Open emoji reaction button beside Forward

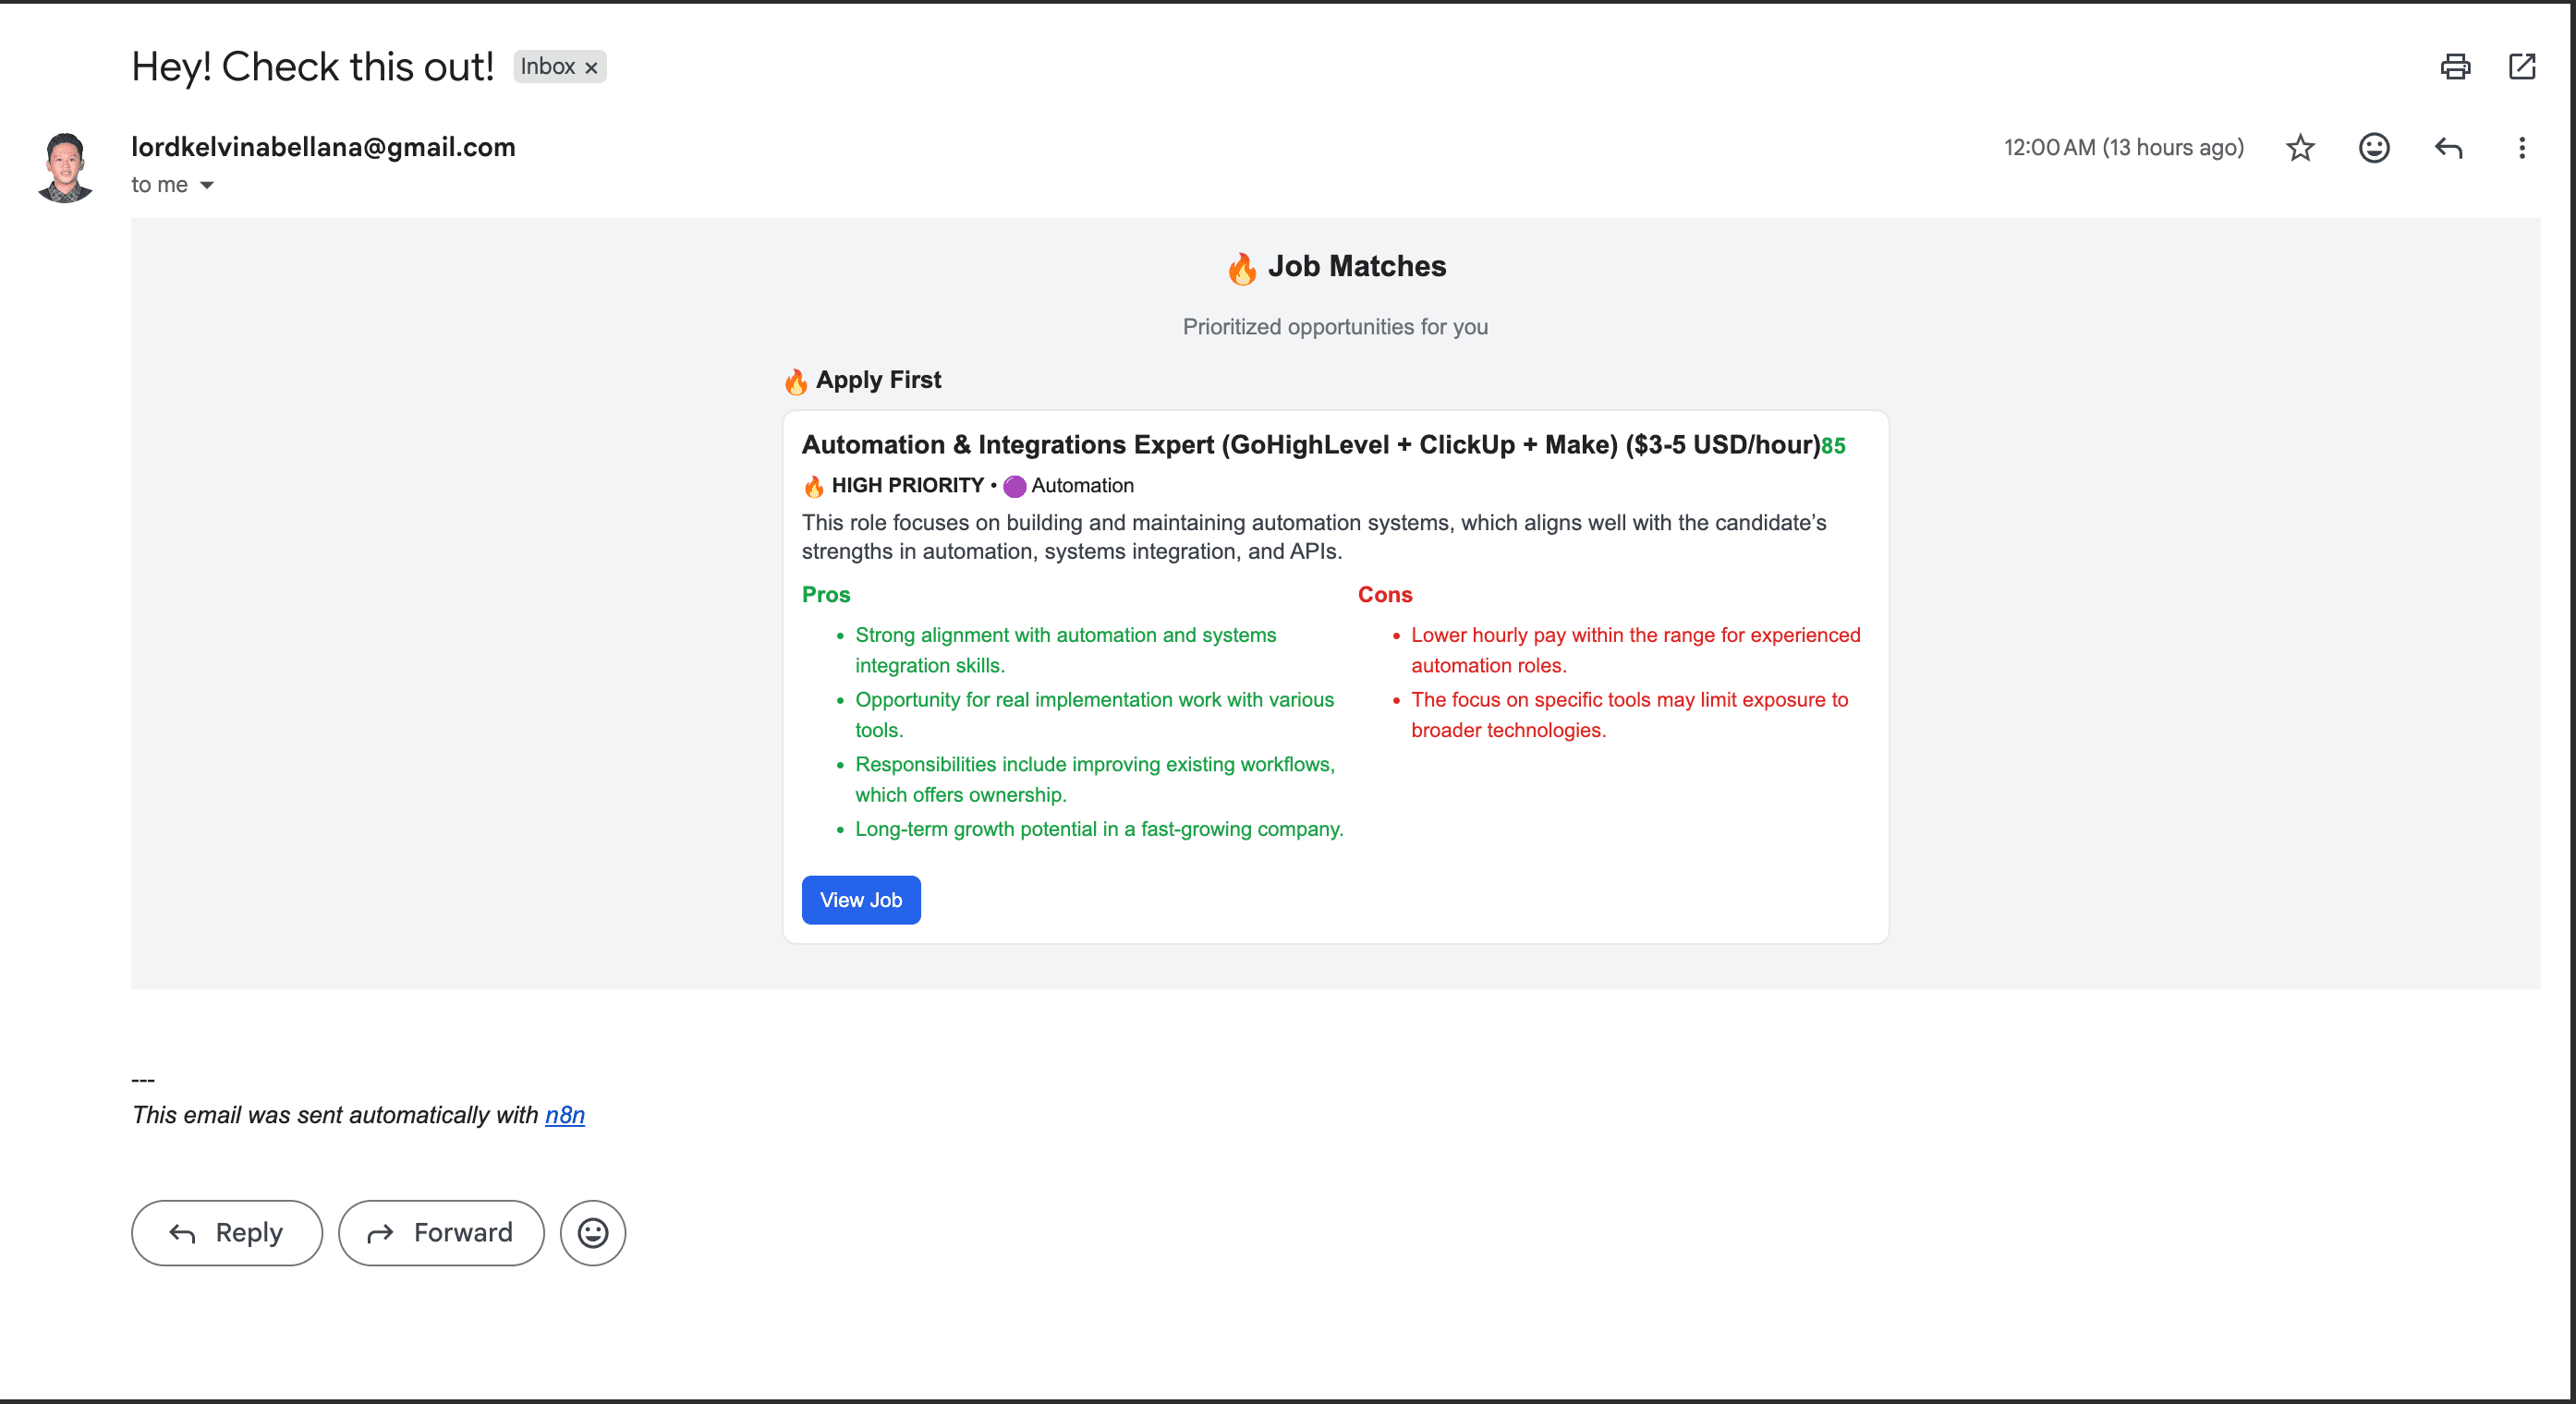[593, 1233]
